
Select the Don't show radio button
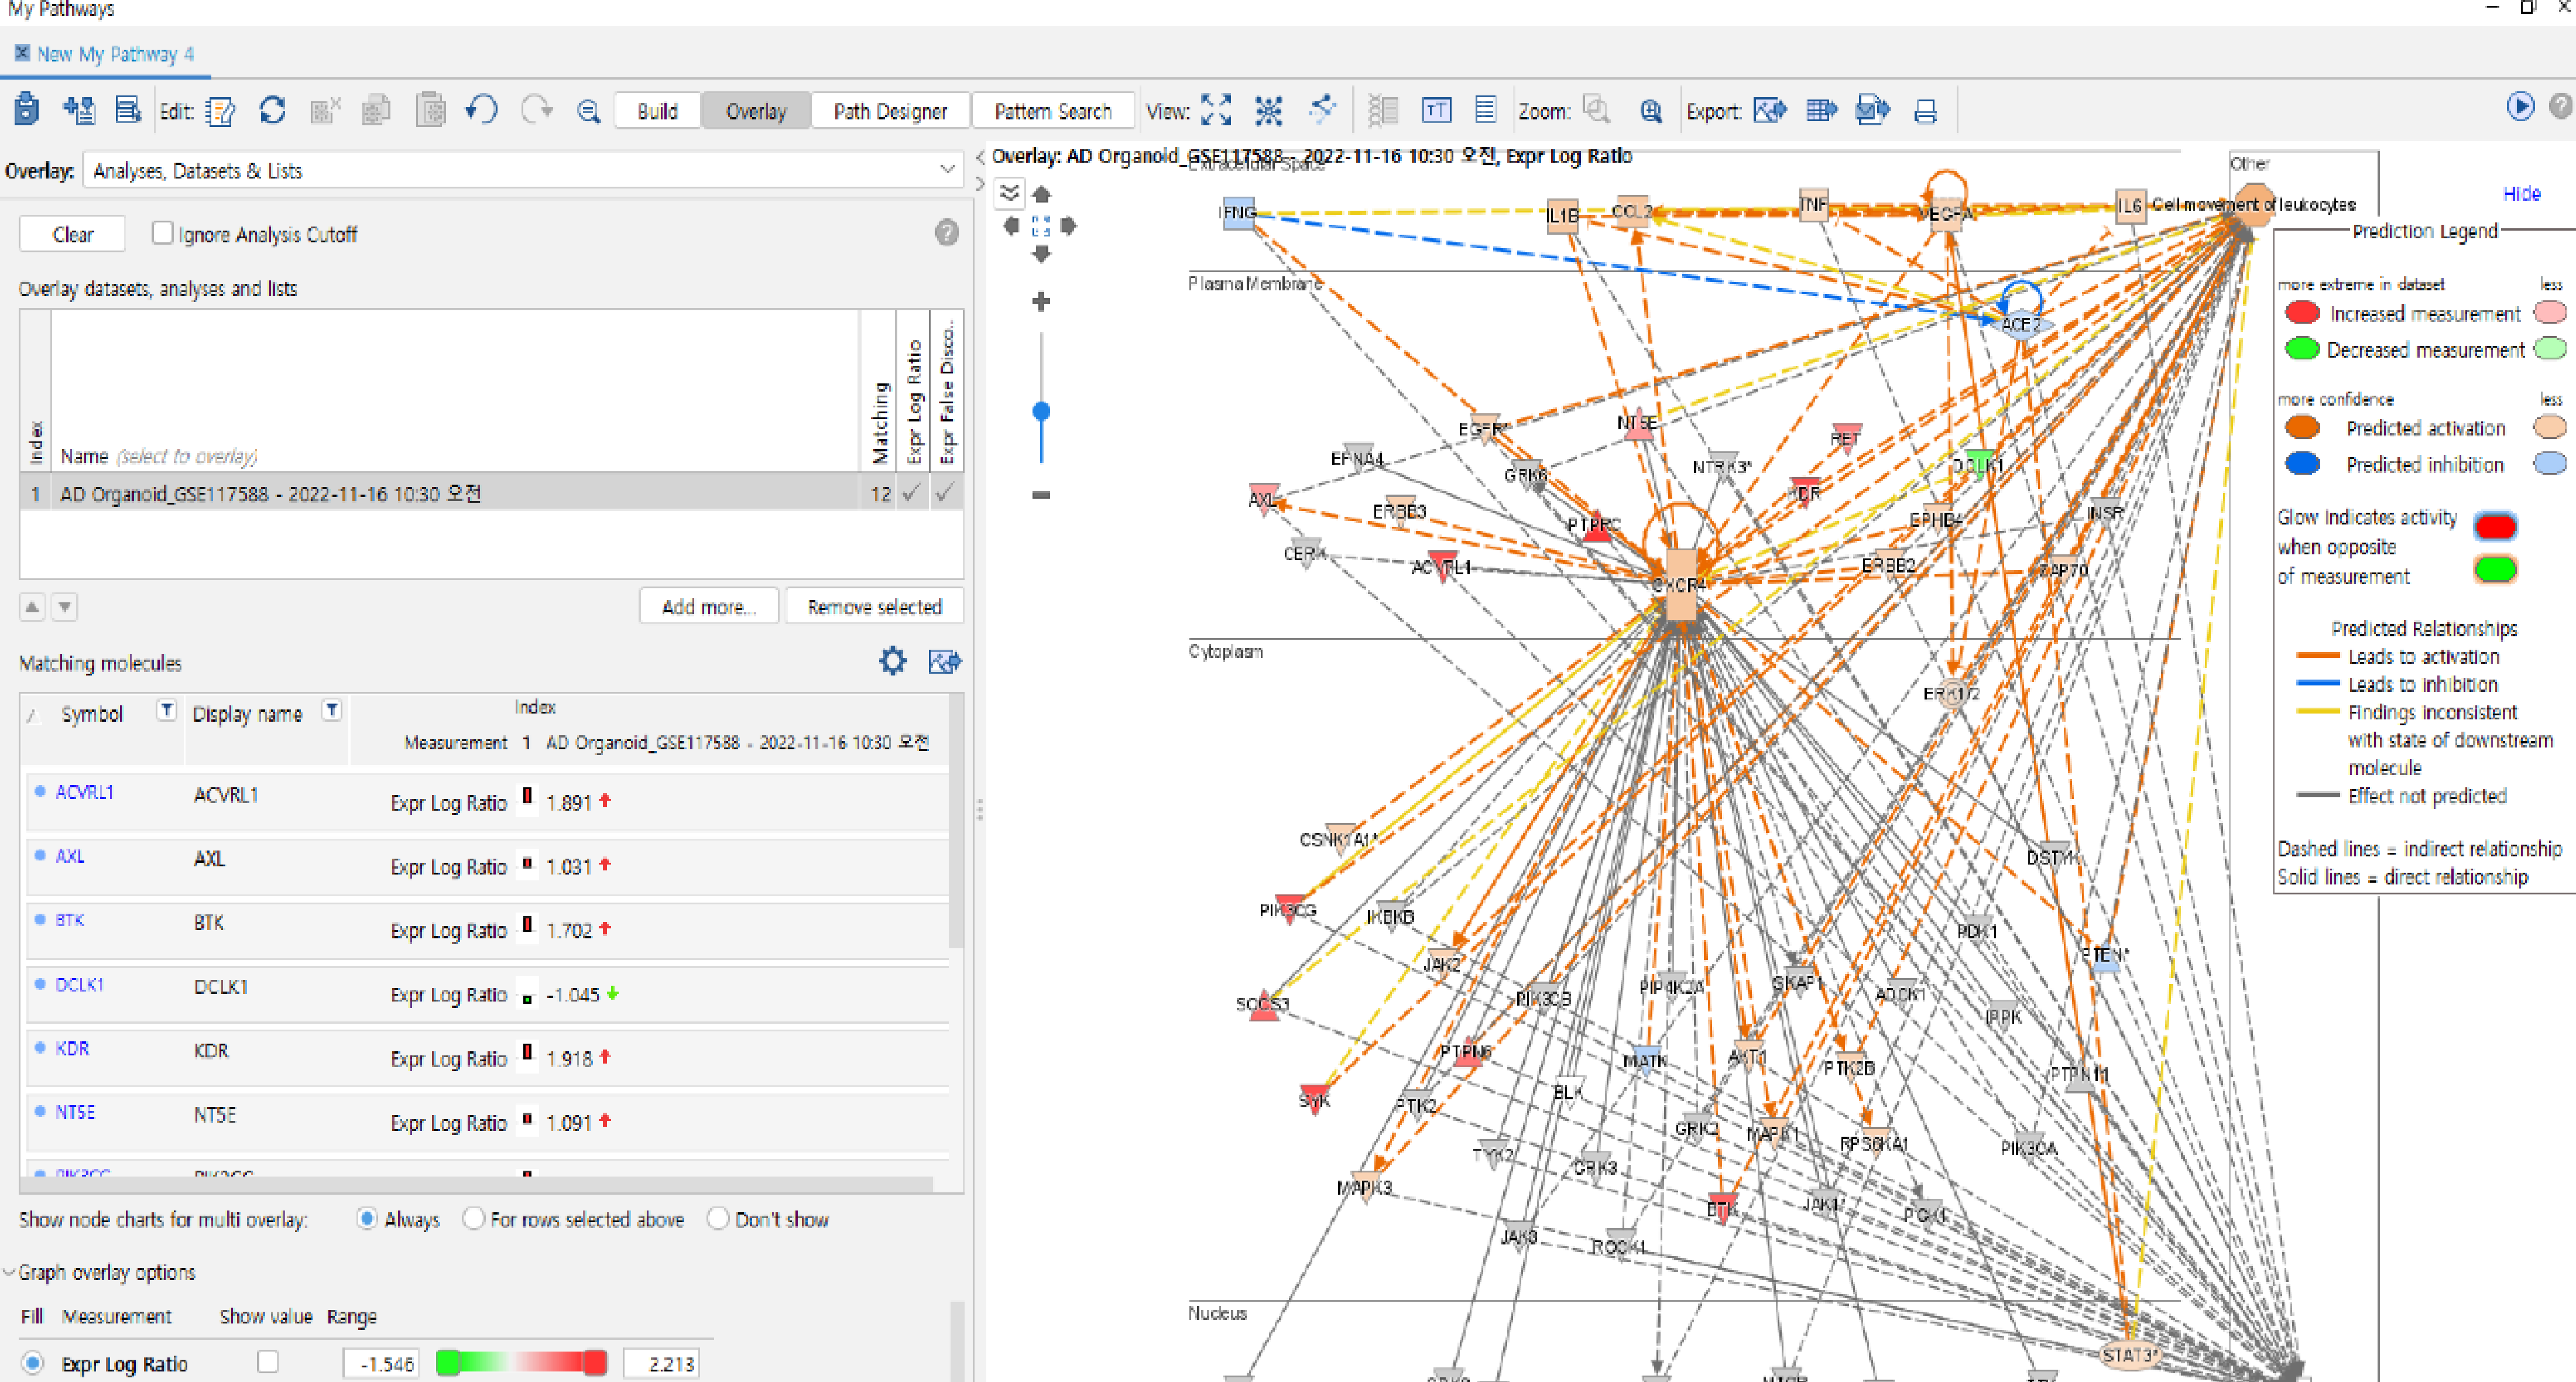[718, 1219]
